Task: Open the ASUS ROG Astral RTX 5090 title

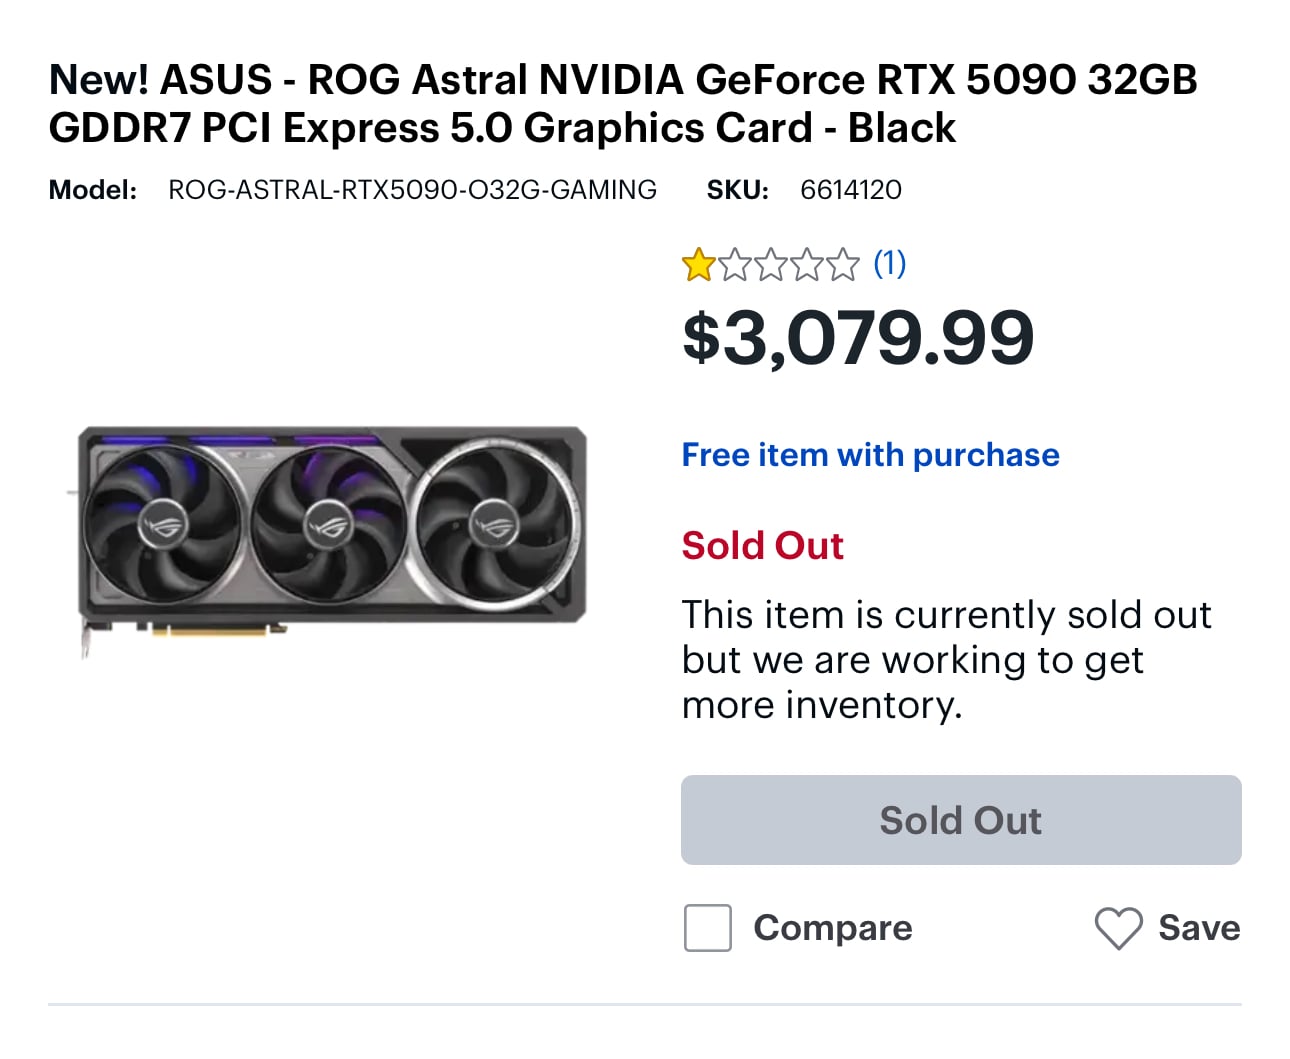Action: tap(622, 104)
